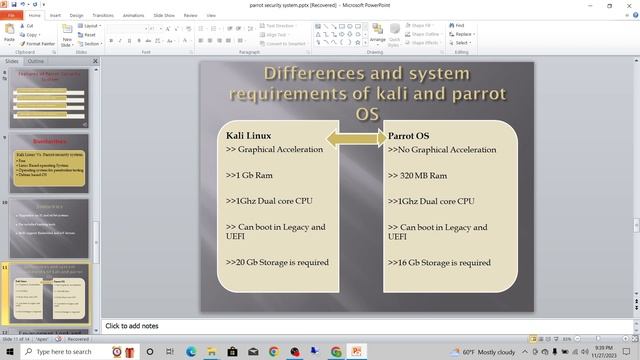Open the Section dropdown

tap(90, 44)
